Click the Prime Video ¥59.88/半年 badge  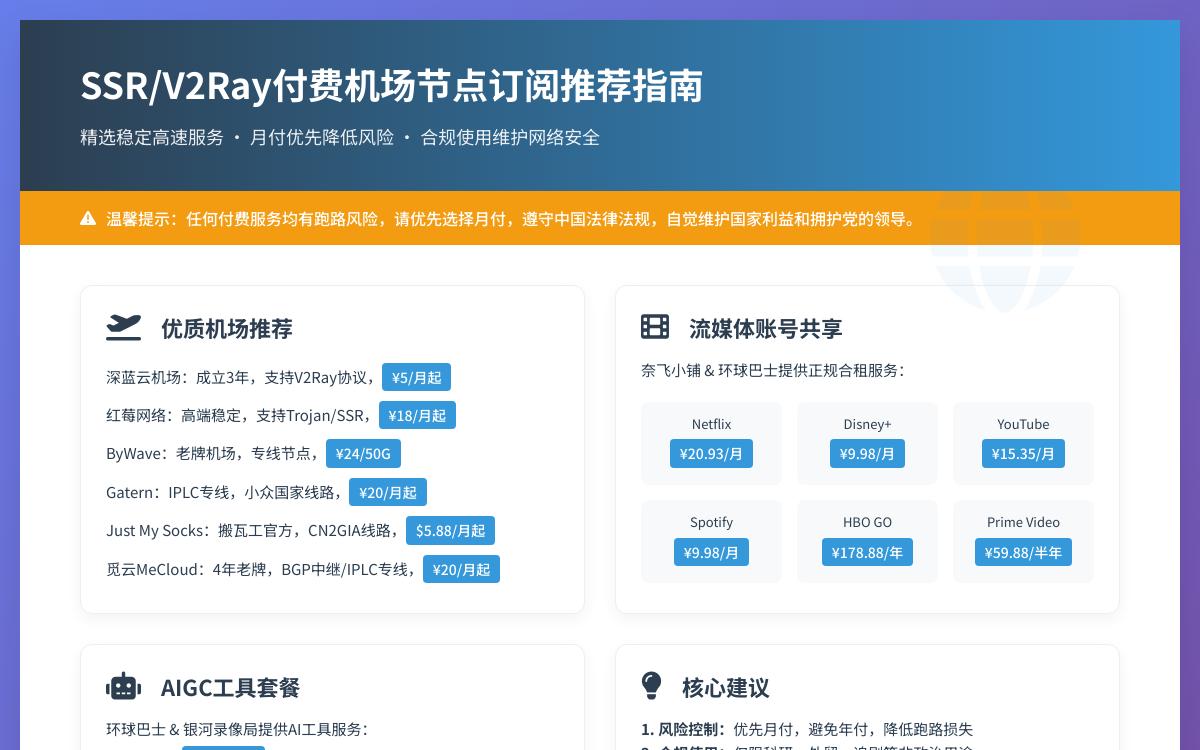click(1023, 552)
